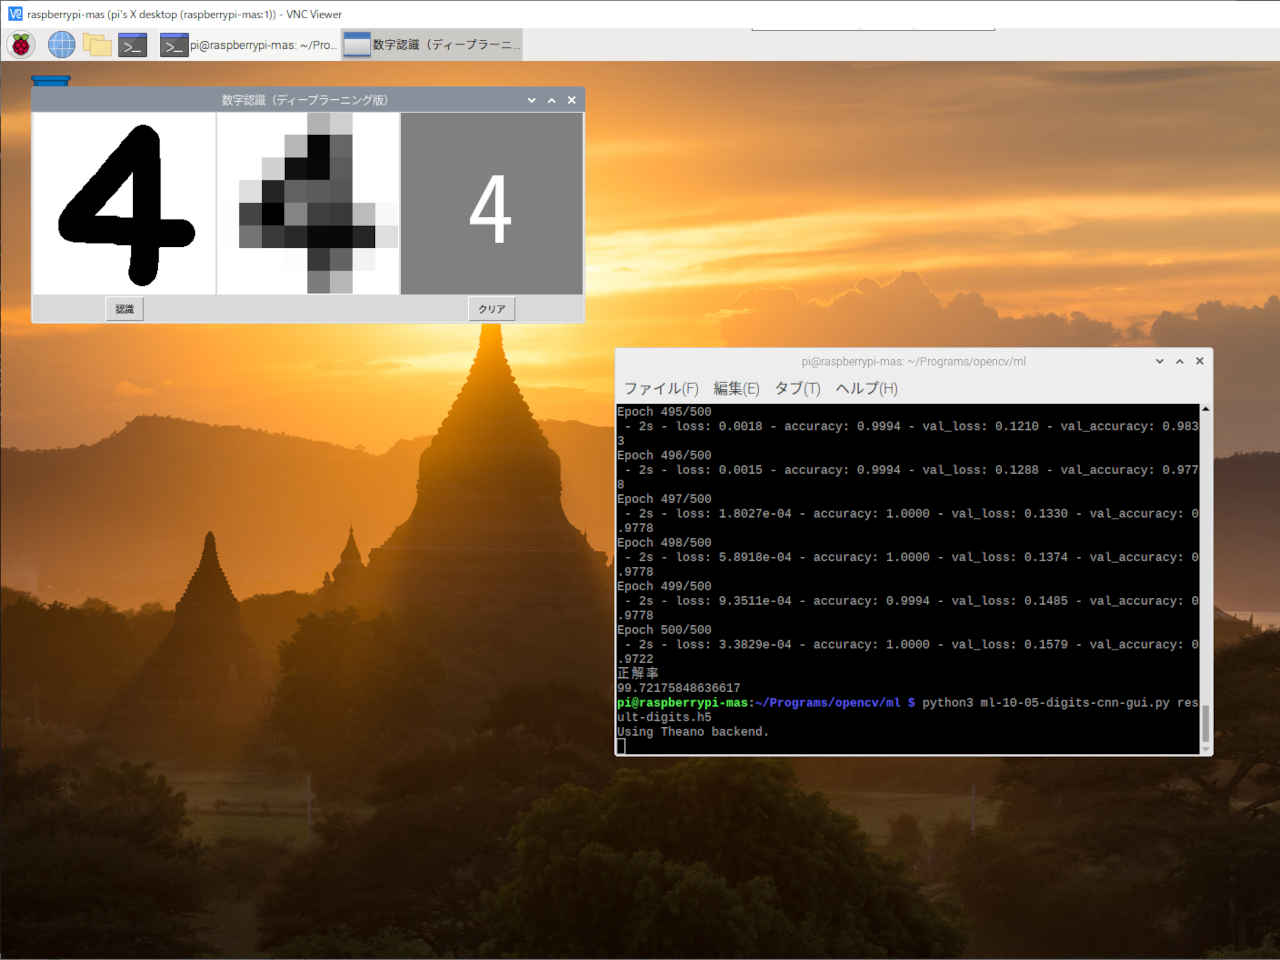Launch the terminal from the taskbar launcher
The image size is (1280, 960).
(x=132, y=45)
